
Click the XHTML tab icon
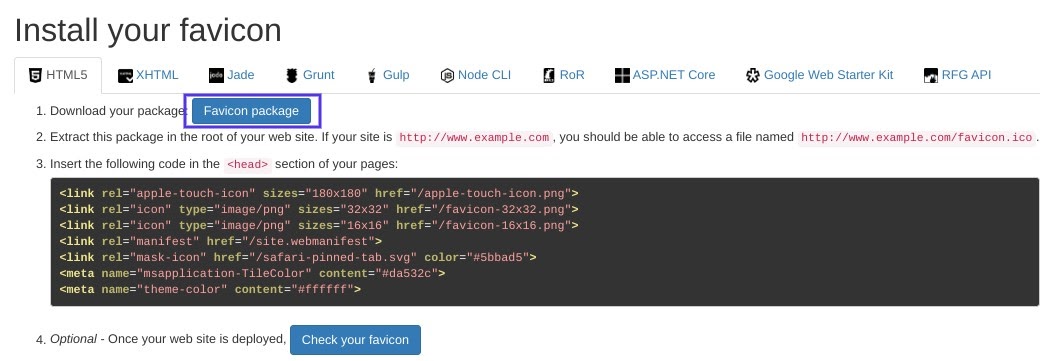(125, 76)
